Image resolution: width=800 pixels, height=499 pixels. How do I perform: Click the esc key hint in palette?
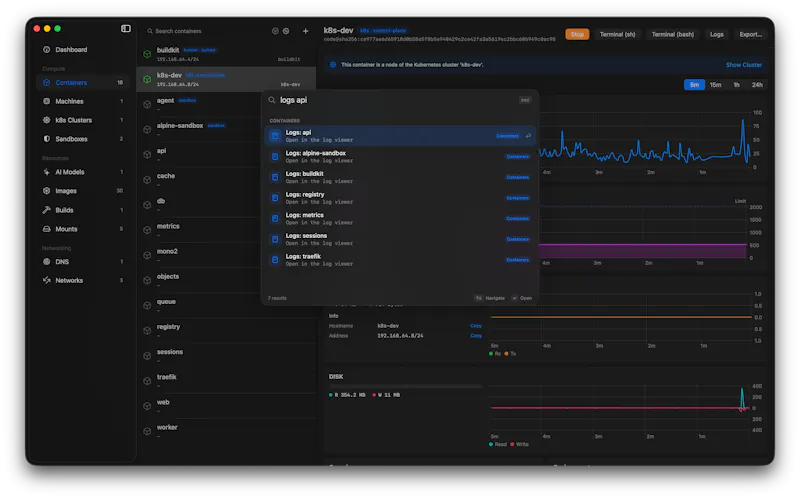(x=525, y=101)
